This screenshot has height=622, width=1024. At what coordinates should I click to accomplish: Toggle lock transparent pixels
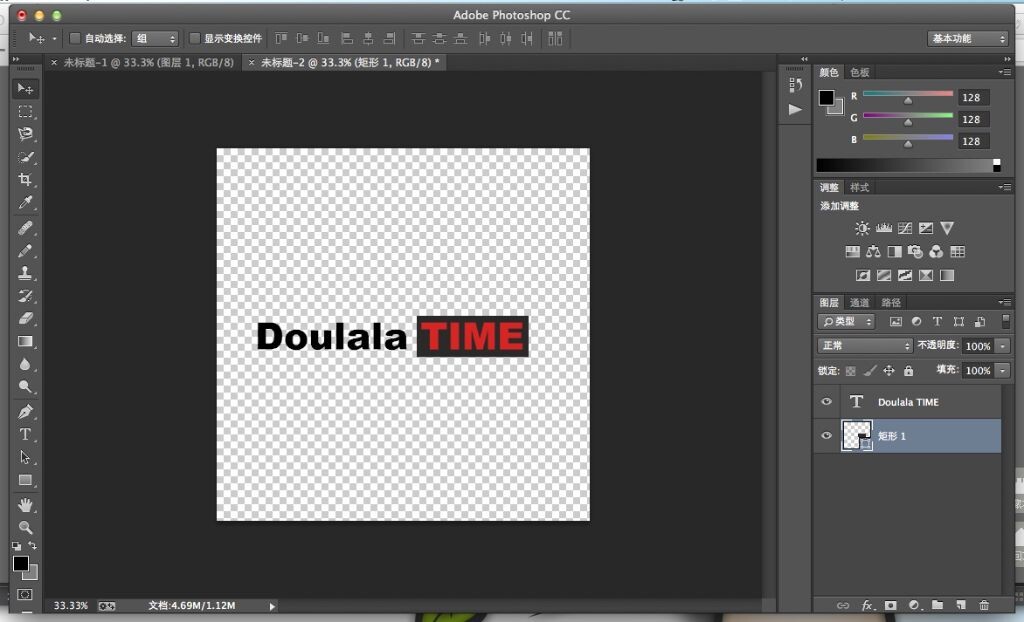[x=850, y=371]
